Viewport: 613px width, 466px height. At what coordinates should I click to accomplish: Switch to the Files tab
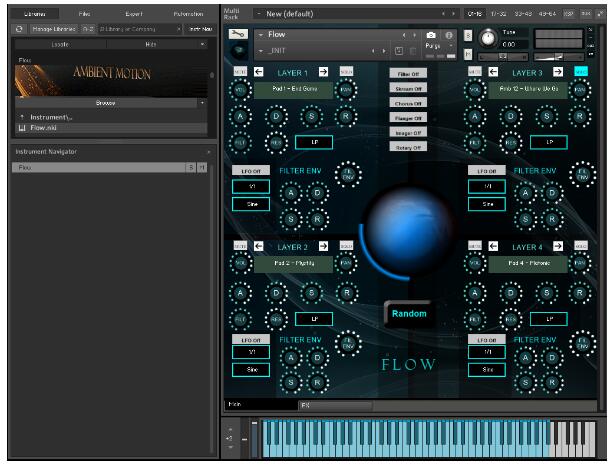(84, 13)
